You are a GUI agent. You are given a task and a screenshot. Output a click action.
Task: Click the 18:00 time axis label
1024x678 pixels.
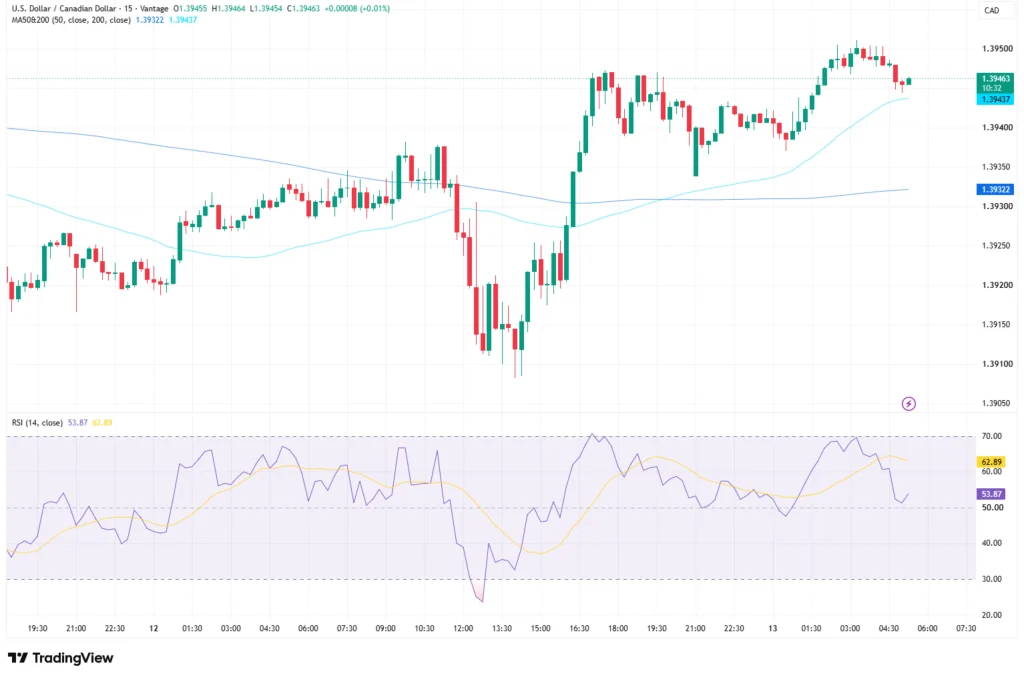618,628
